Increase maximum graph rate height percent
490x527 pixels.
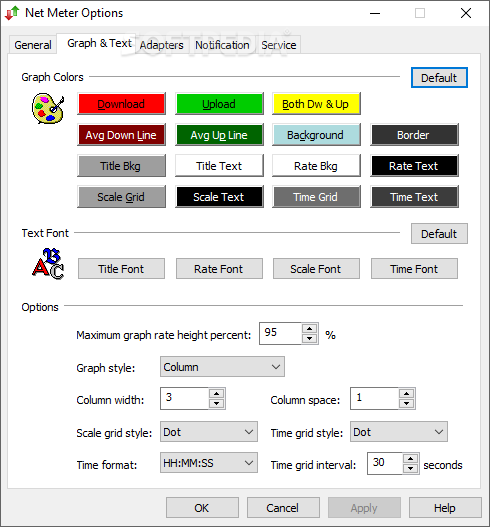click(x=310, y=328)
